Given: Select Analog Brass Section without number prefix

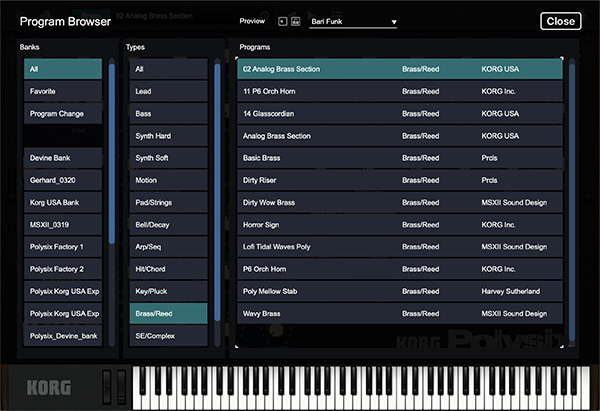Looking at the screenshot, I should (400, 135).
